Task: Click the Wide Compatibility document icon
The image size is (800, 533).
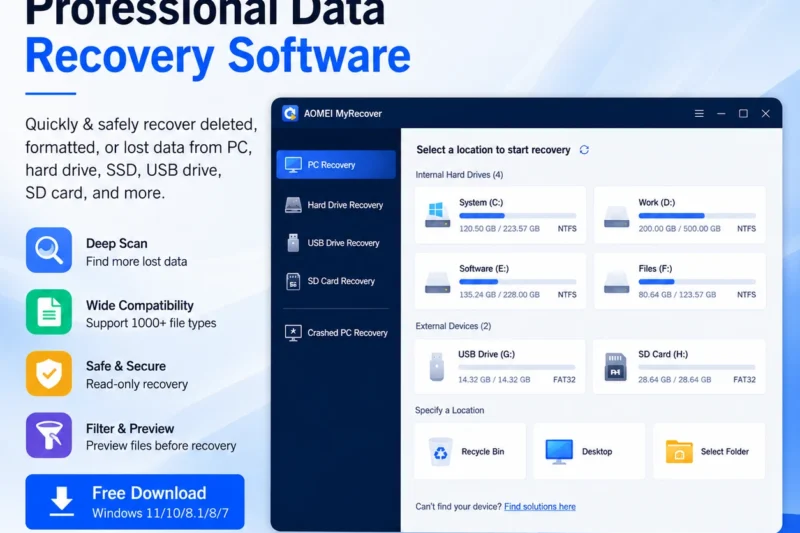Action: [49, 312]
